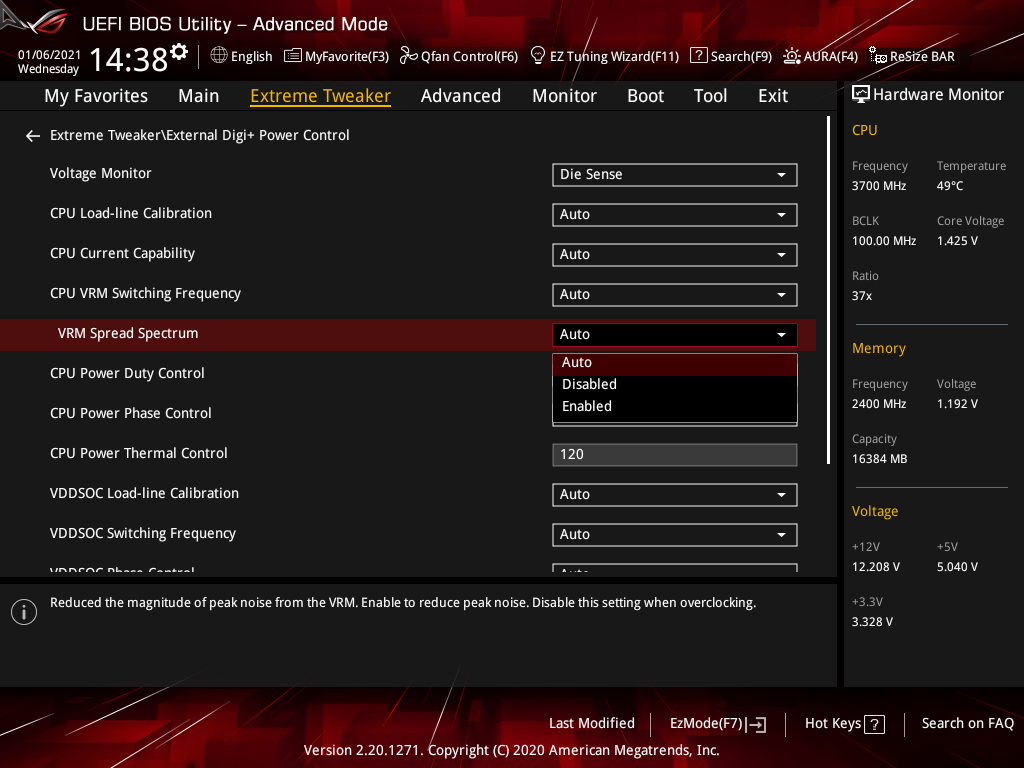Open the MyFavorite(F3) list icon
Screen dimensions: 1024x768
(293, 56)
